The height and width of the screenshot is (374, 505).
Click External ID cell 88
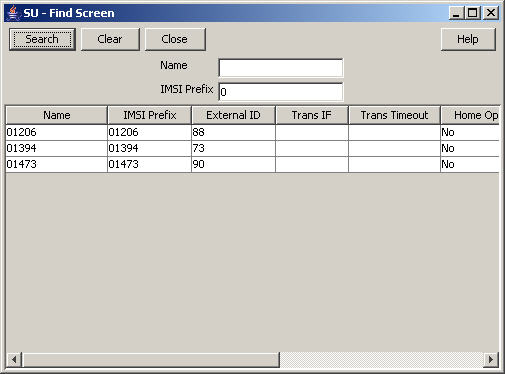[x=233, y=132]
